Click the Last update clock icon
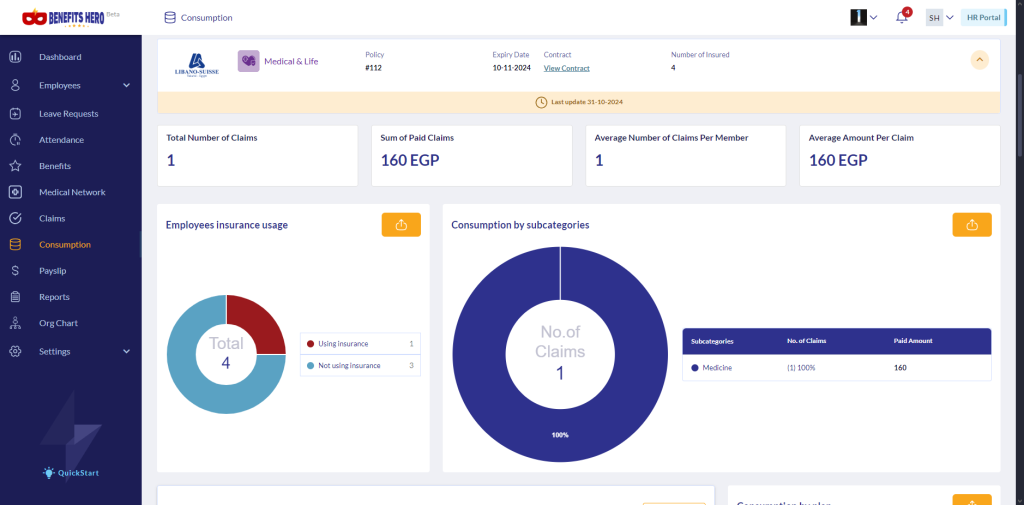Screen dimensions: 1024x505 coord(541,102)
